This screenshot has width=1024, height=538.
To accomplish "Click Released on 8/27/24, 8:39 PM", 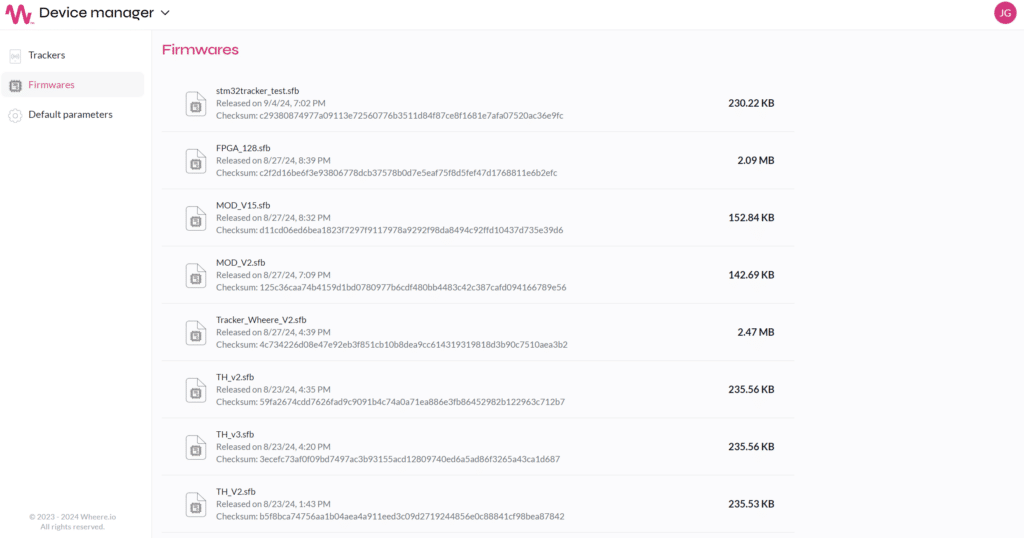I will pos(273,161).
